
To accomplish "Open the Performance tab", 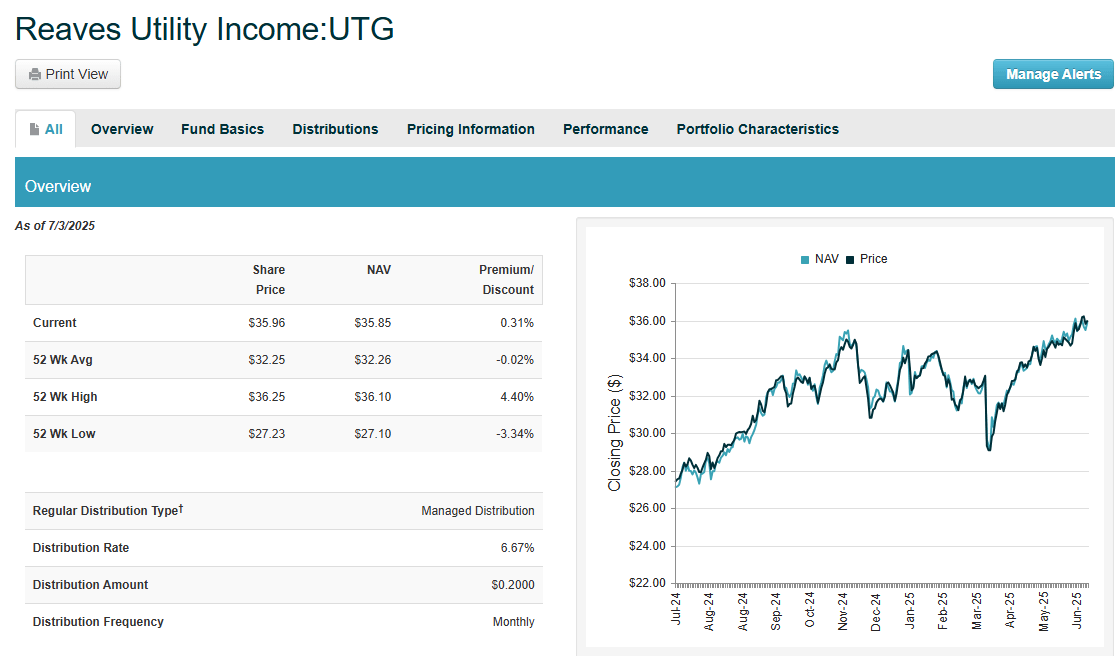I will pos(605,129).
